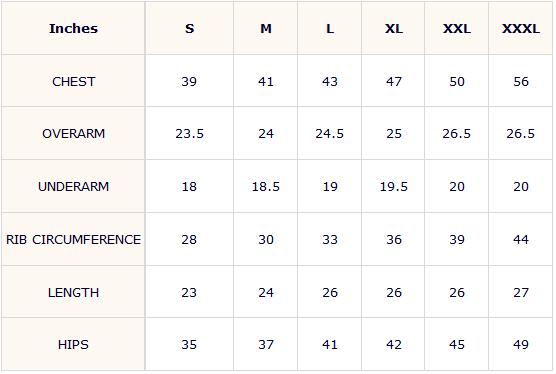Select the hips value 45 for XXL

click(457, 344)
